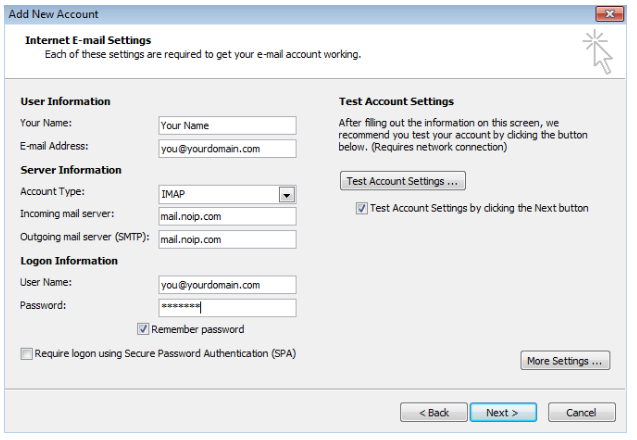The image size is (637, 440).
Task: Enable Require logon using SPA checkbox
Action: click(x=26, y=353)
